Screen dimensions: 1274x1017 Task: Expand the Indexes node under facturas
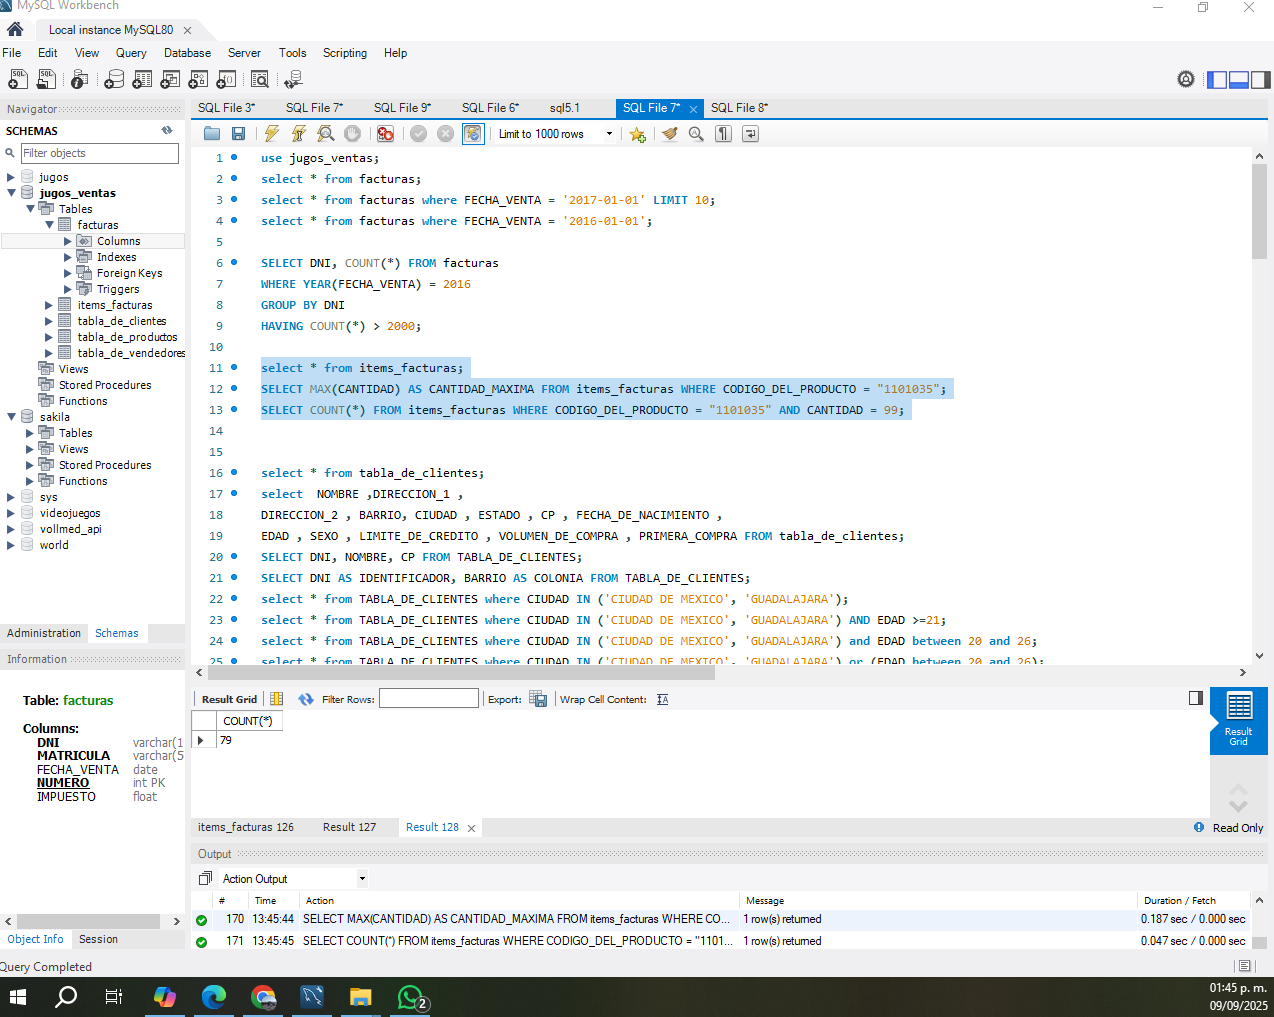point(68,257)
